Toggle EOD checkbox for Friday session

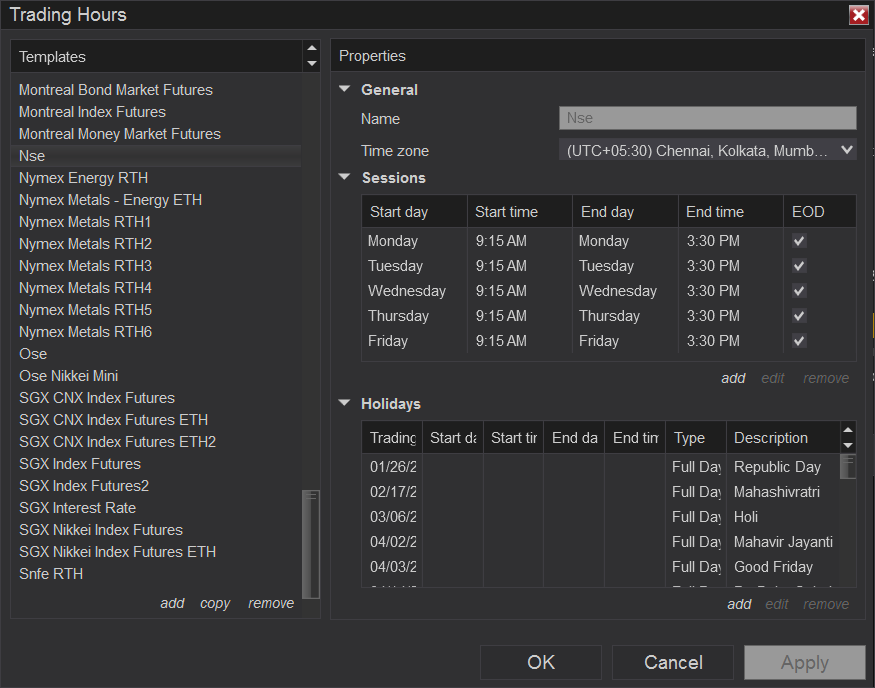799,341
